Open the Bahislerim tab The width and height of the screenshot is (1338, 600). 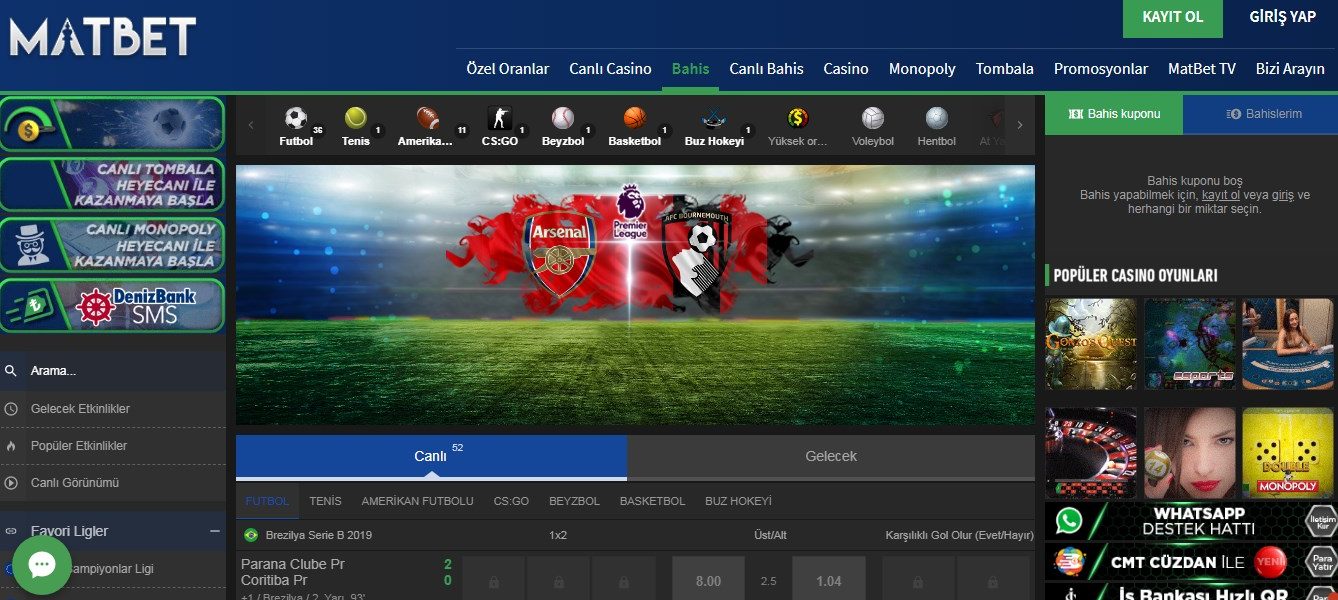point(1260,114)
